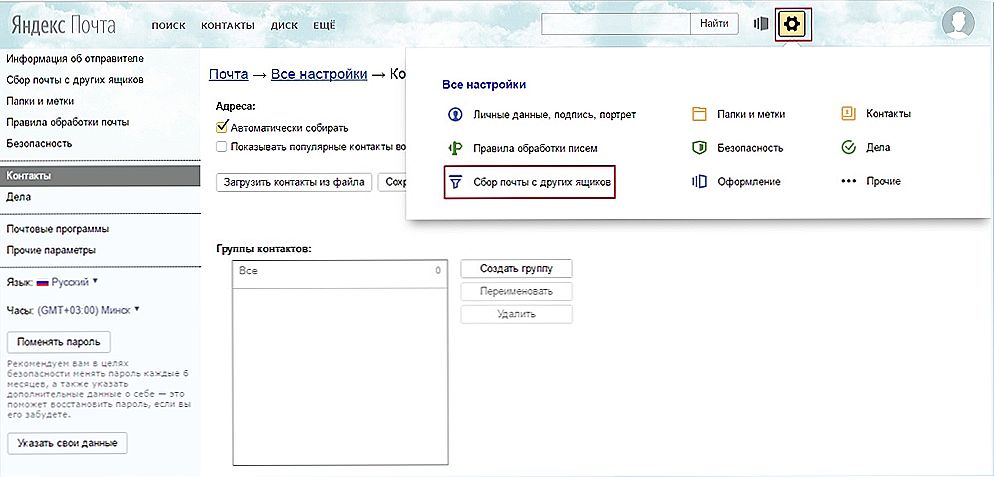Click the folders and labels icon
Image resolution: width=994 pixels, height=477 pixels.
(699, 114)
